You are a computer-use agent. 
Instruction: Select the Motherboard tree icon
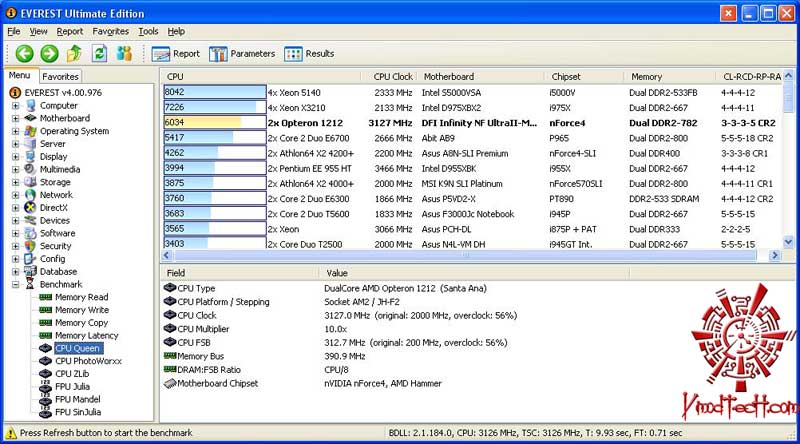(x=31, y=118)
